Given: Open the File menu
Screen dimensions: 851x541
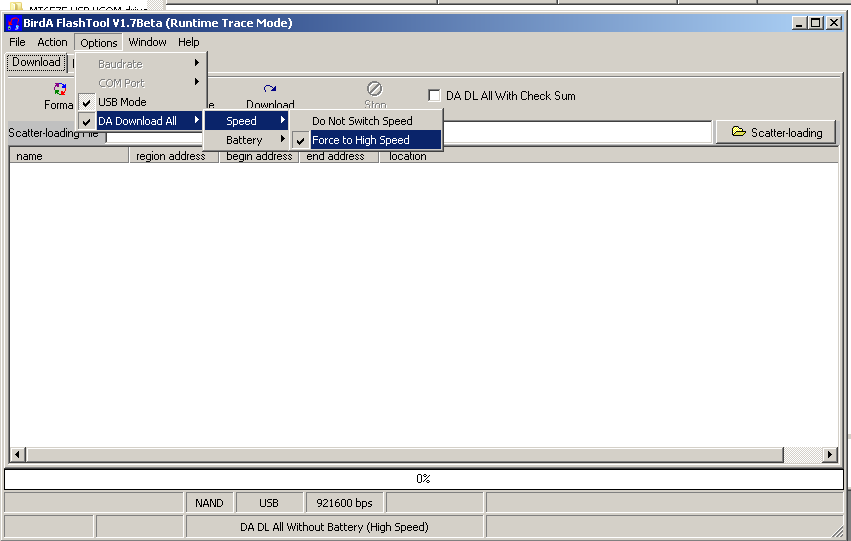Looking at the screenshot, I should click(17, 42).
